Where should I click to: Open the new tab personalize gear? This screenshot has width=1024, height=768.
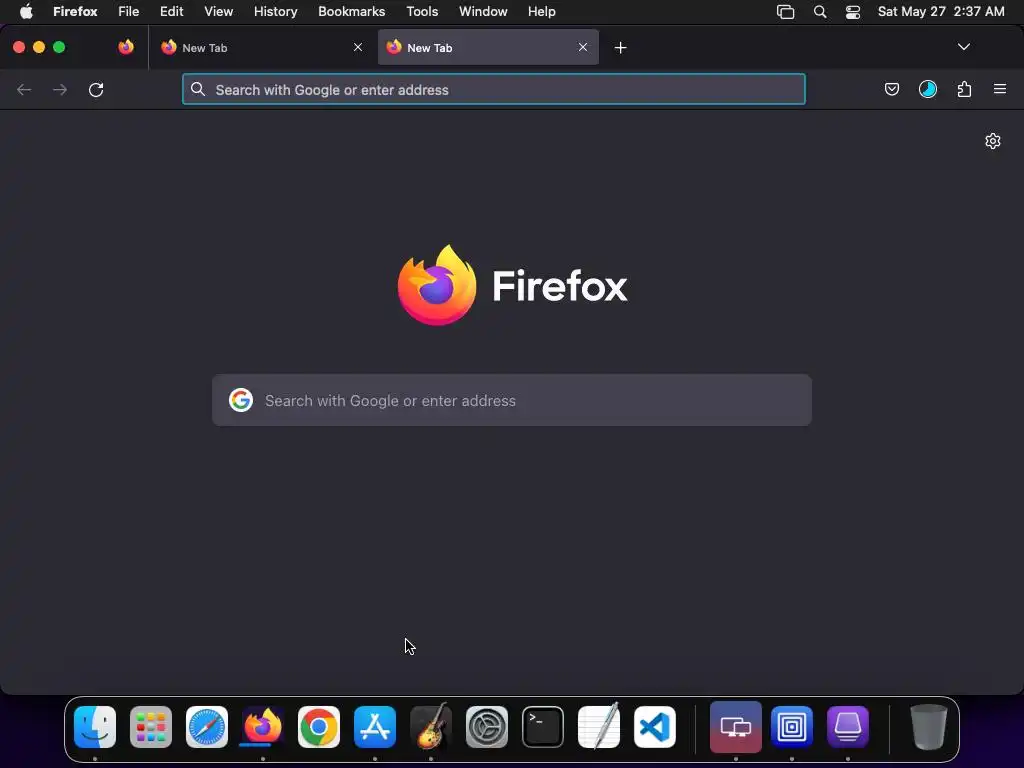[993, 141]
